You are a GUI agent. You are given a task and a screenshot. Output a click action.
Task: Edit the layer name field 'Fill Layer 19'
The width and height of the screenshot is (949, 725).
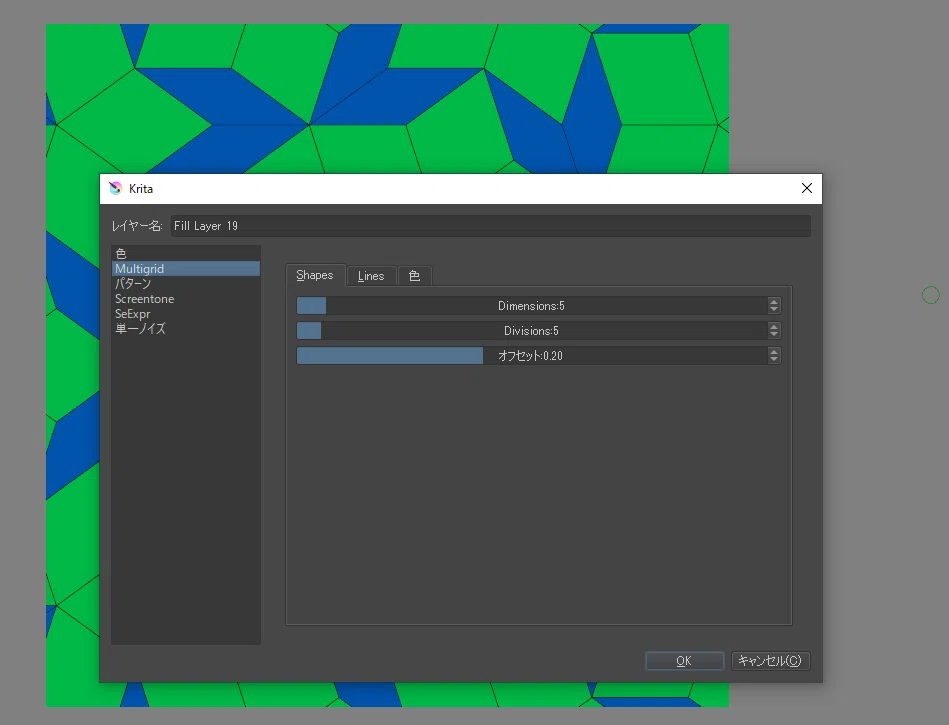pos(490,226)
